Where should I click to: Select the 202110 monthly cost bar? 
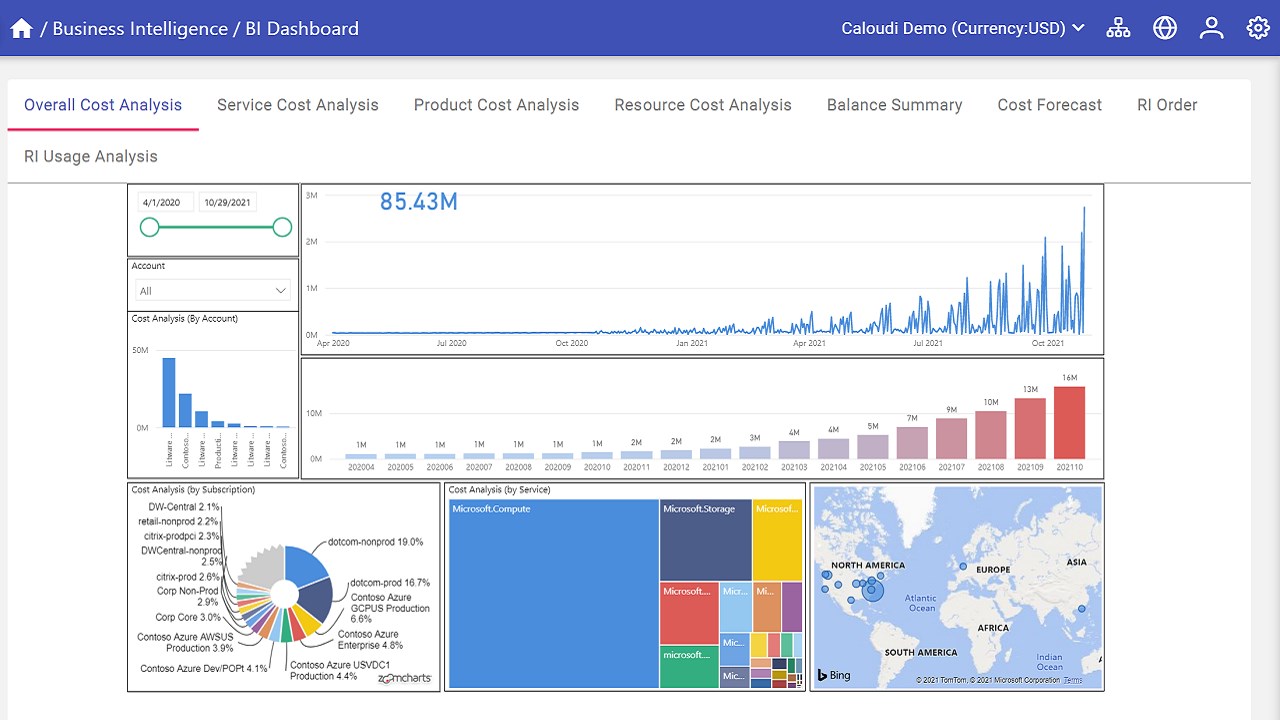[1069, 423]
